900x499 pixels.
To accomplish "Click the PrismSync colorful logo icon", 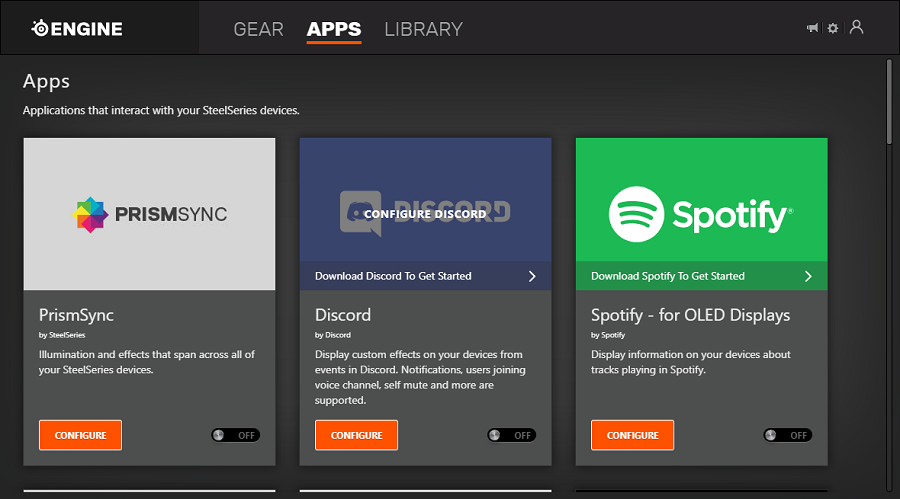I will click(x=91, y=215).
